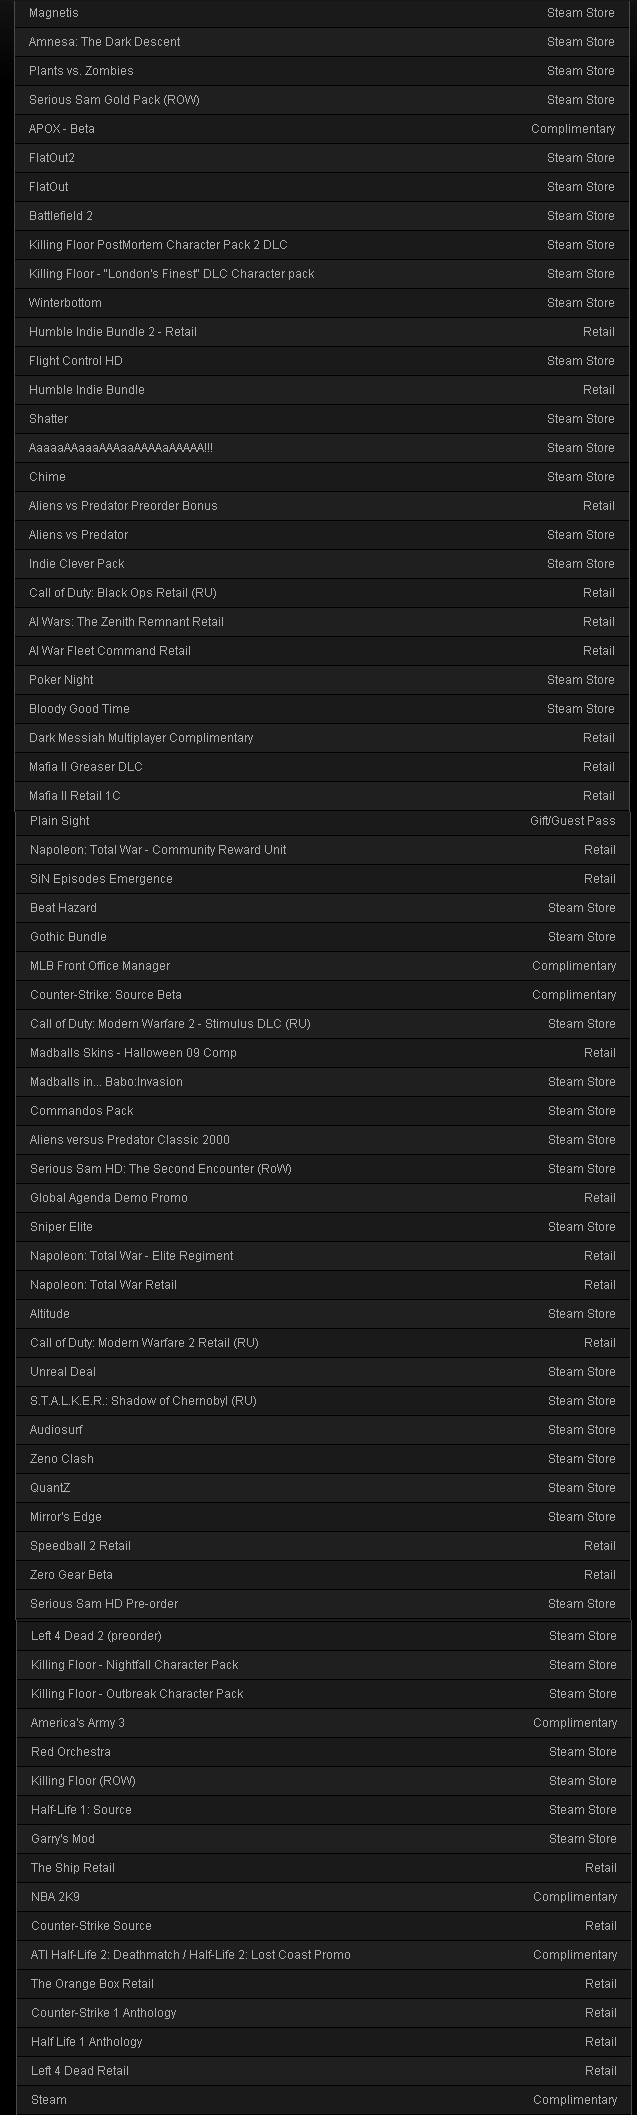Image resolution: width=637 pixels, height=2115 pixels.
Task: Click Left 4 Dead 2 (preorder) entry
Action: [x=324, y=1636]
